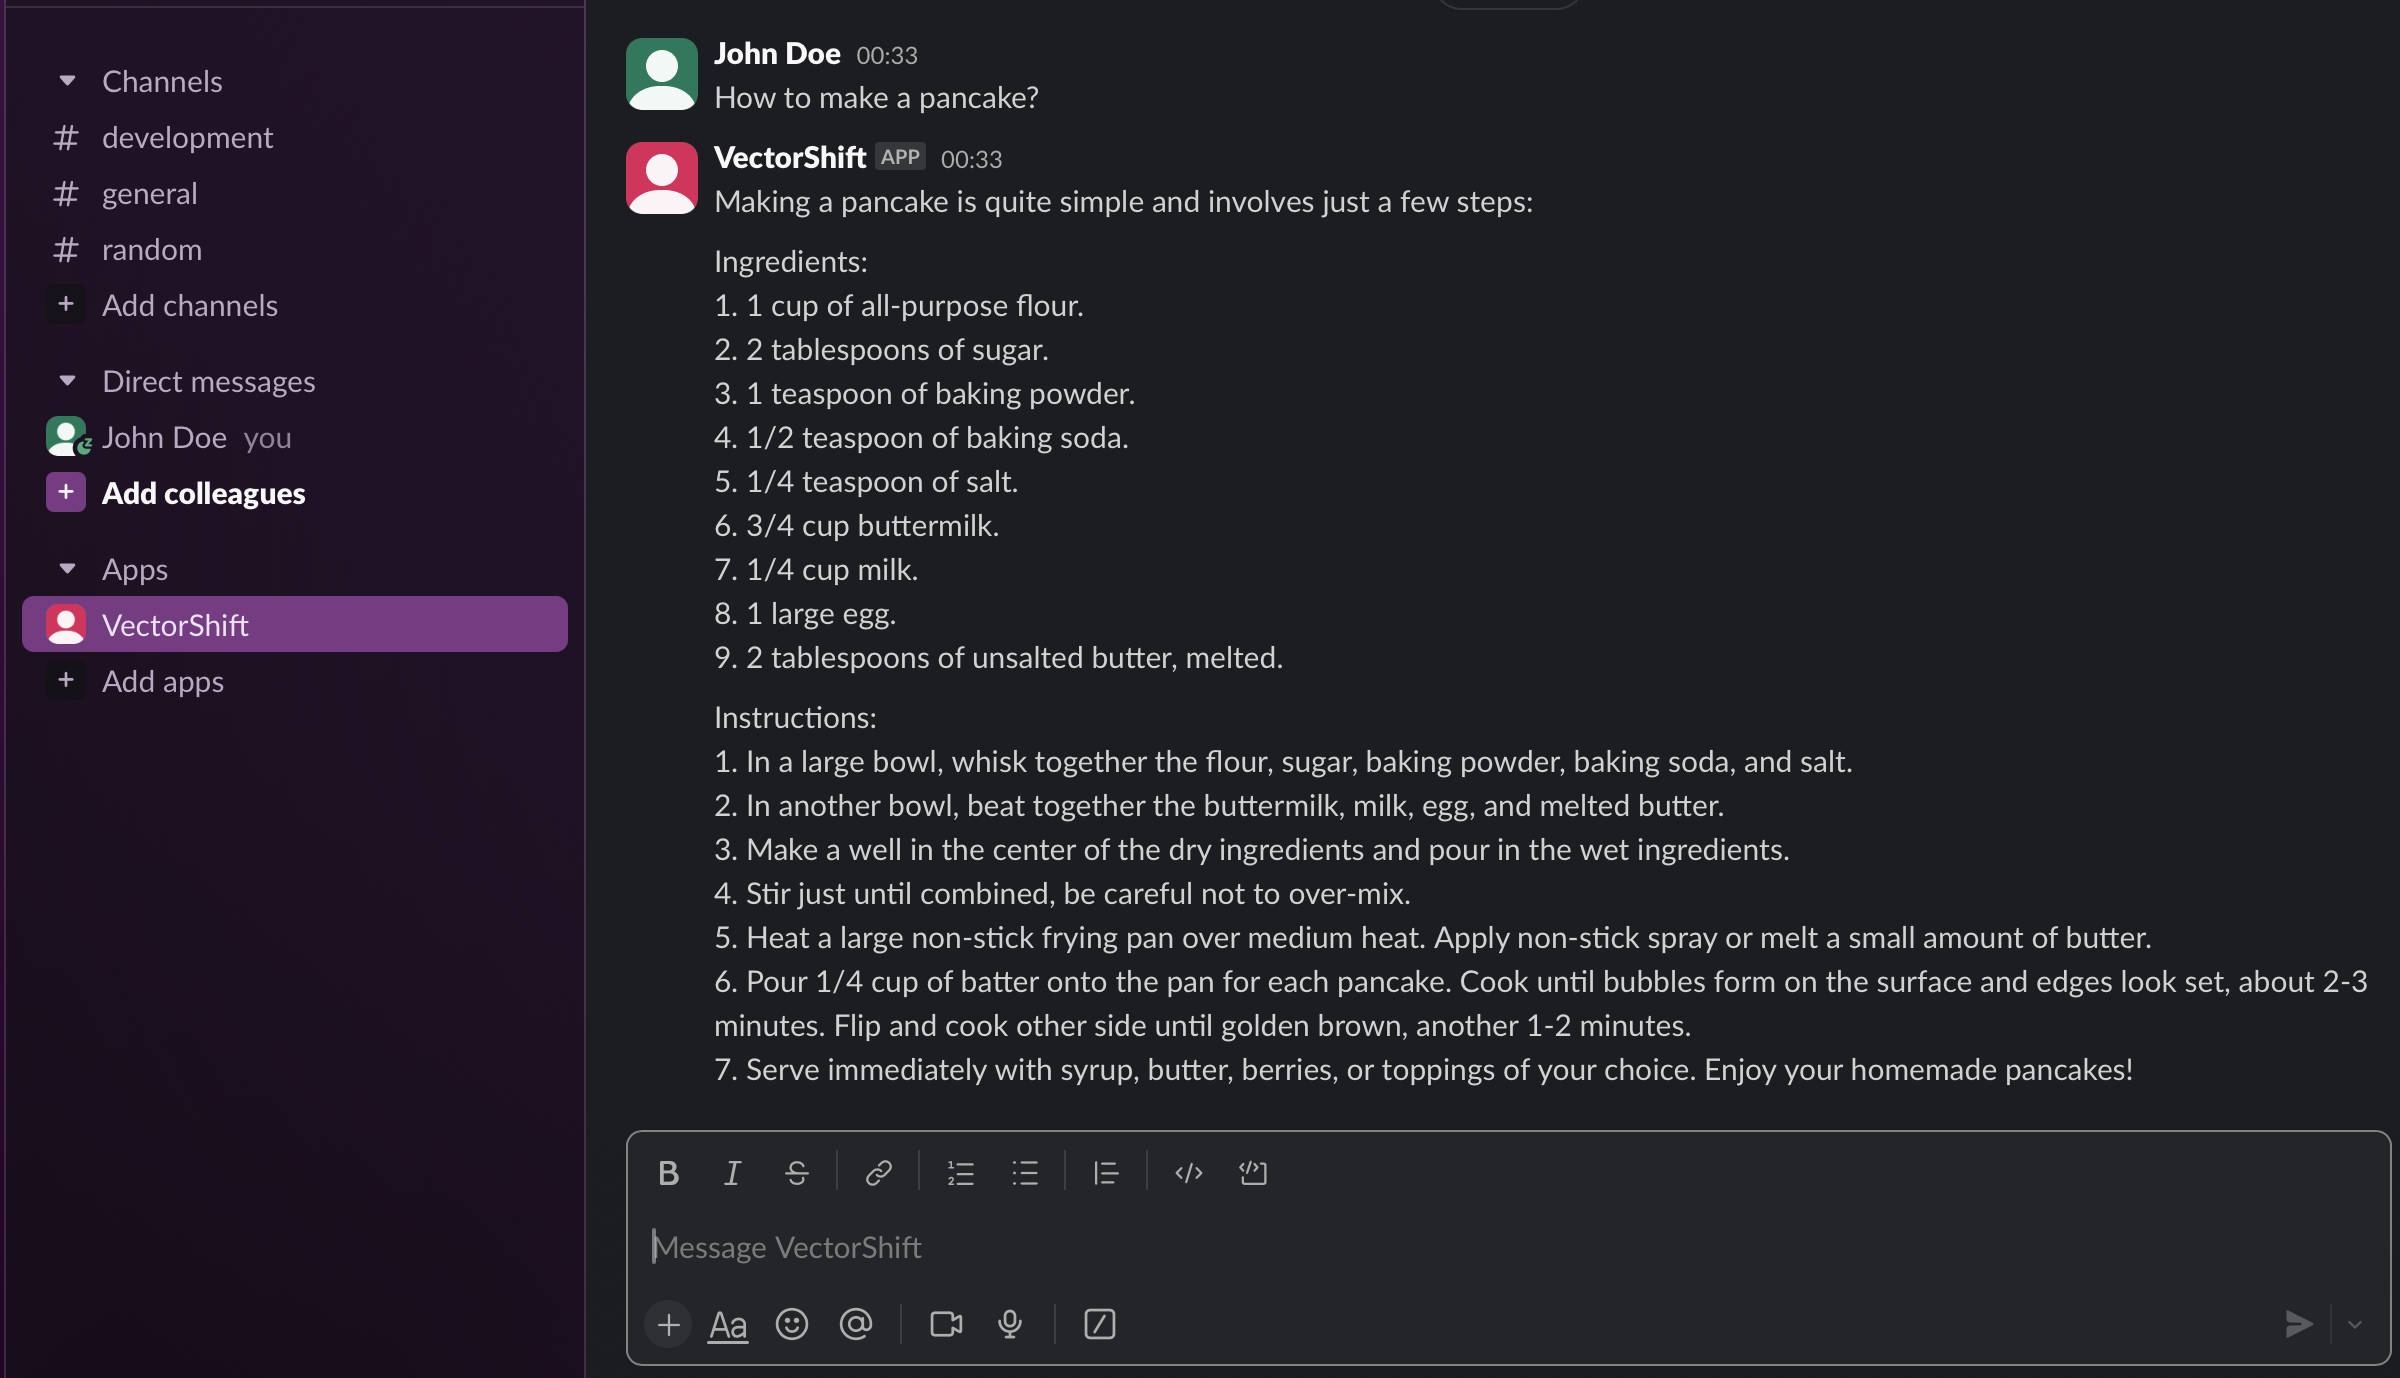Image resolution: width=2400 pixels, height=1378 pixels.
Task: Record an audio clip with the microphone icon
Action: click(x=1009, y=1324)
